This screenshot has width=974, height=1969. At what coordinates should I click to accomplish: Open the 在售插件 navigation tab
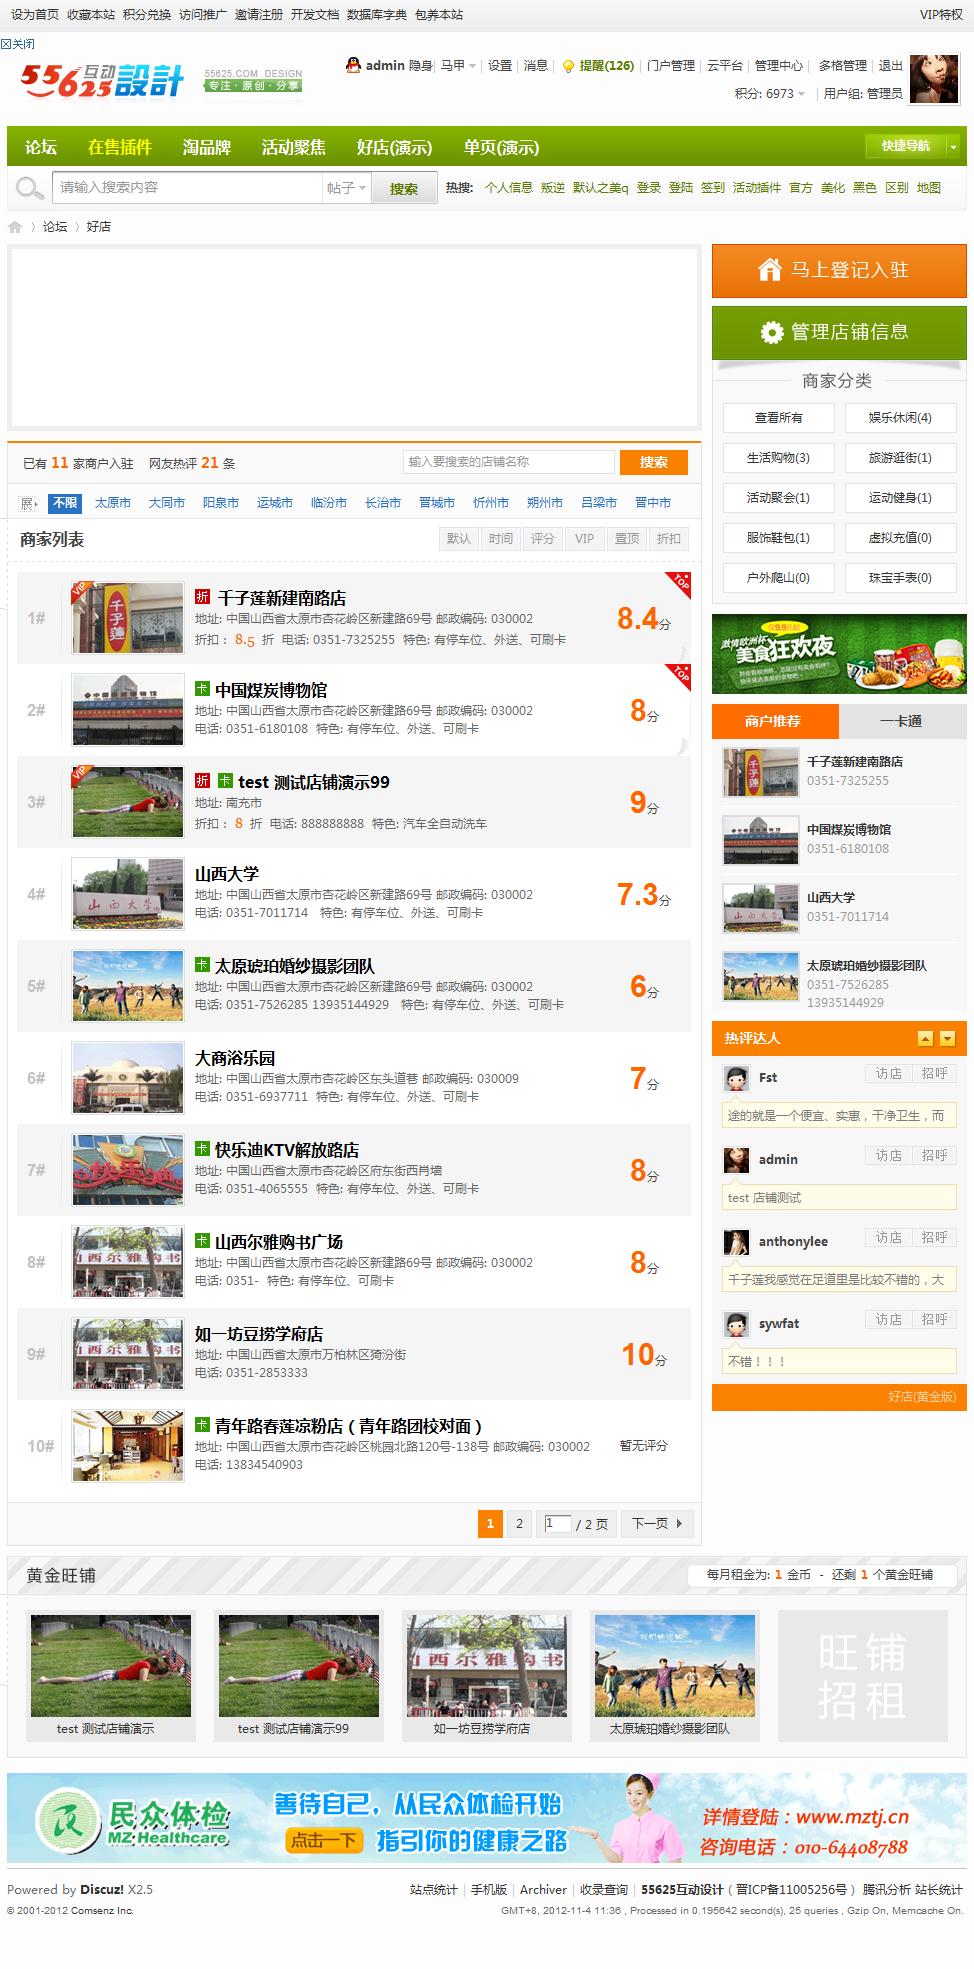(x=120, y=147)
